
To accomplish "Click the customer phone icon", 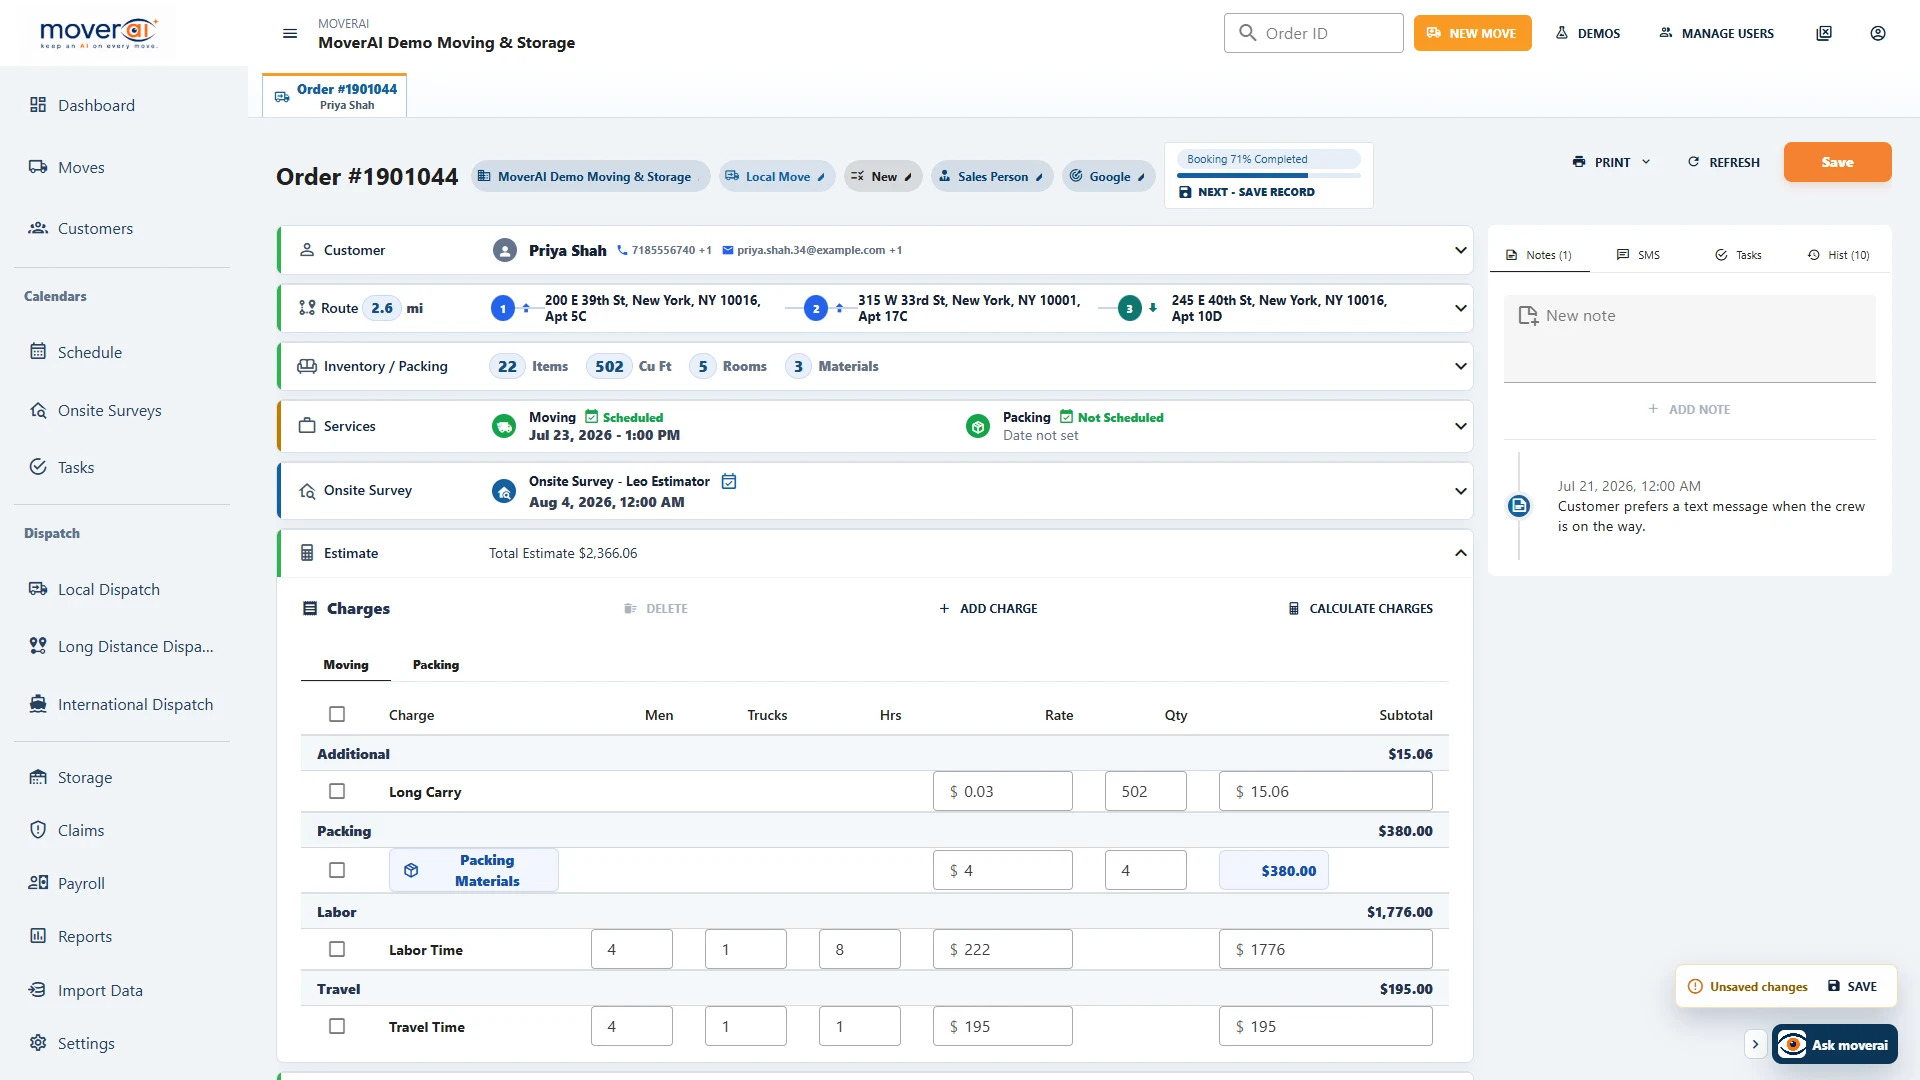I will pos(622,250).
